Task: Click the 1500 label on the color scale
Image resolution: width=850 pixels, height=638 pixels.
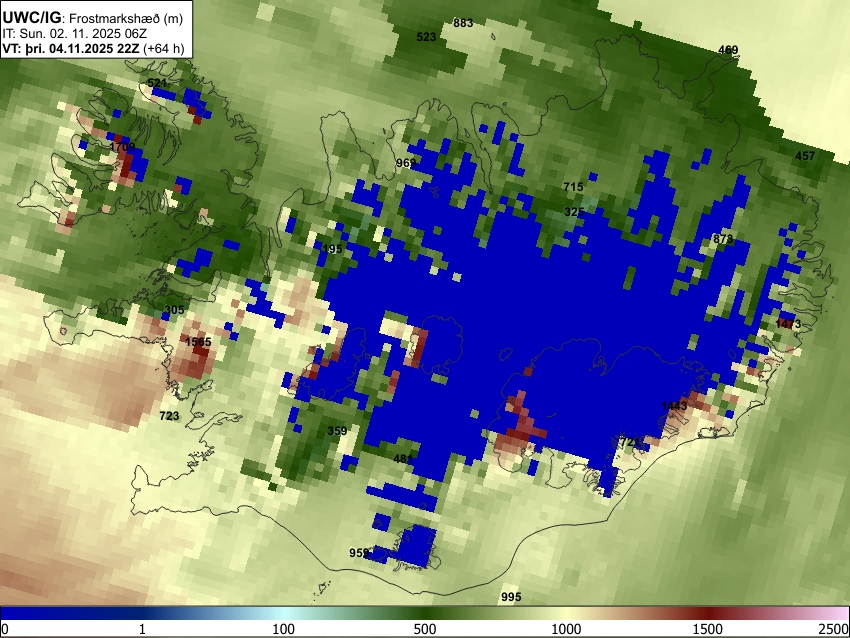Action: (708, 629)
